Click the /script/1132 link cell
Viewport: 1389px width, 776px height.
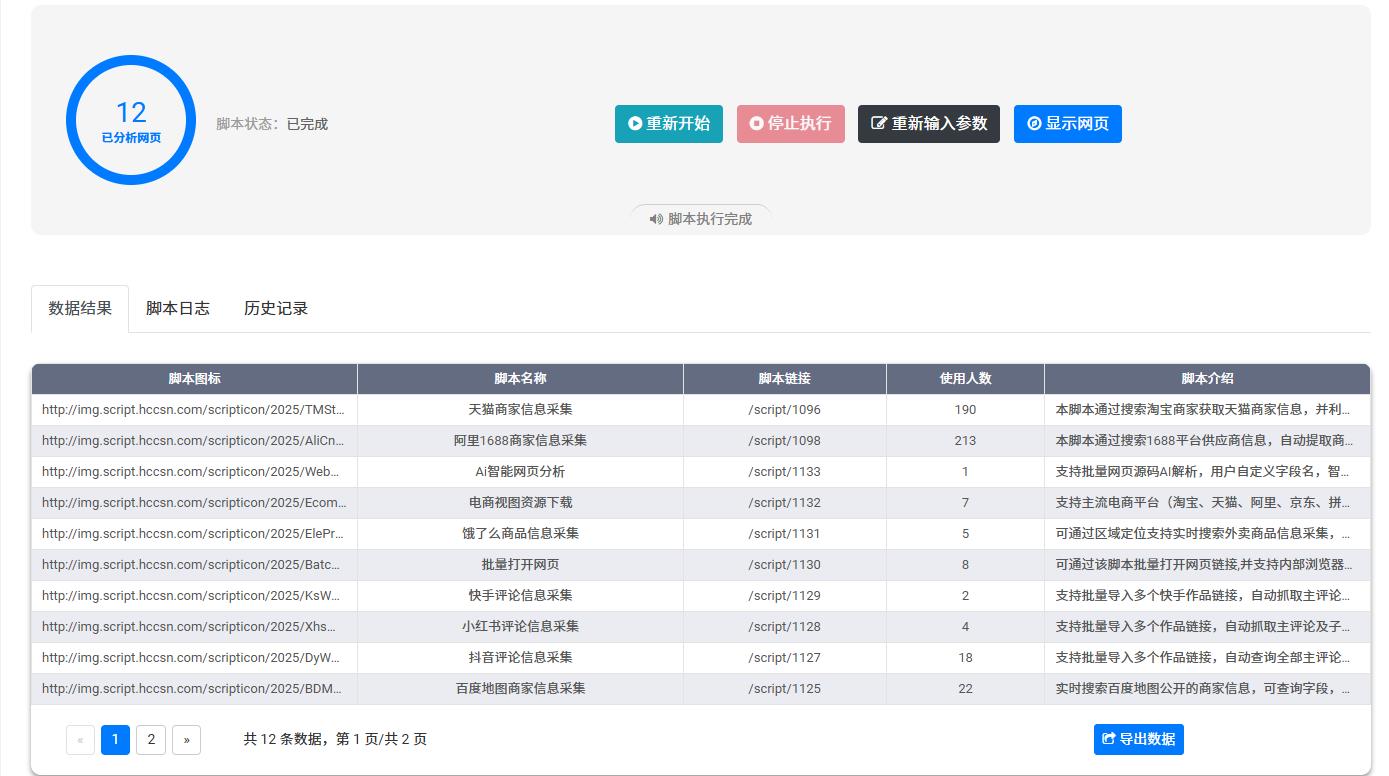785,503
